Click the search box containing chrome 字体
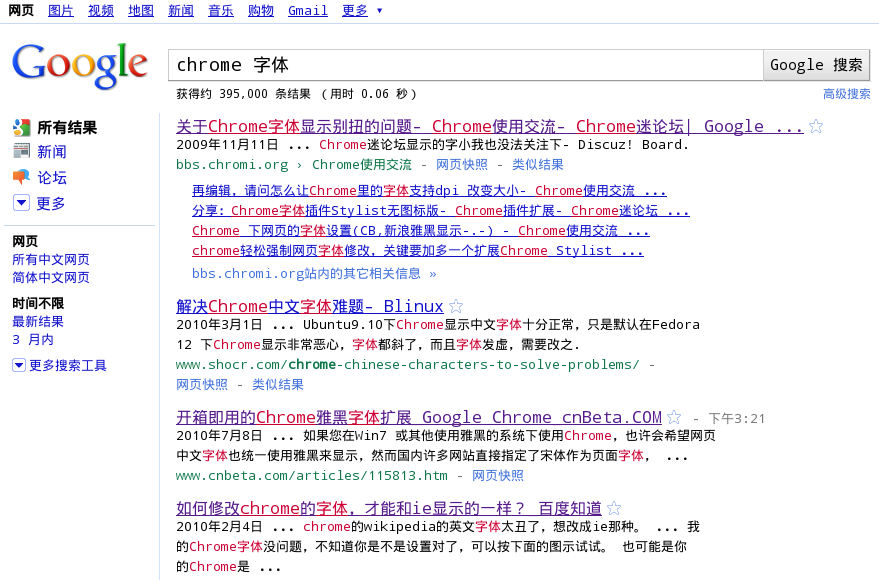Viewport: 879px width, 580px height. (466, 65)
